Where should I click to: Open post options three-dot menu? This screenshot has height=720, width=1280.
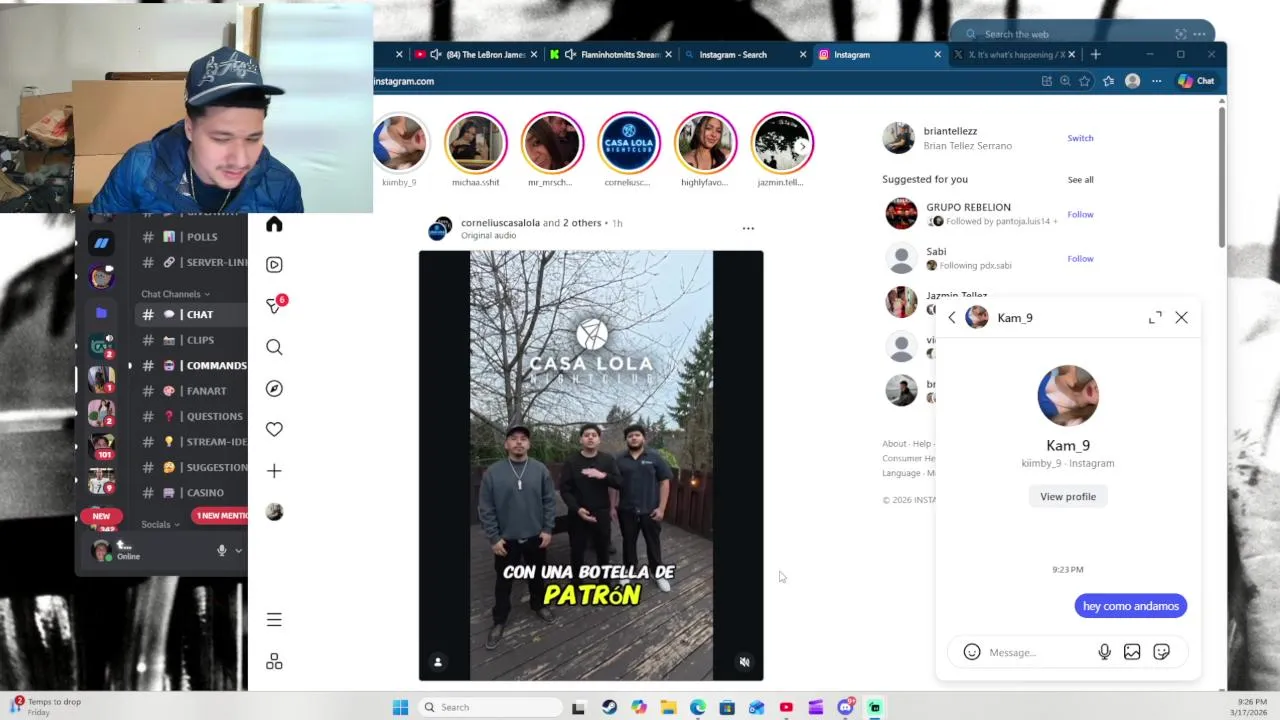748,229
